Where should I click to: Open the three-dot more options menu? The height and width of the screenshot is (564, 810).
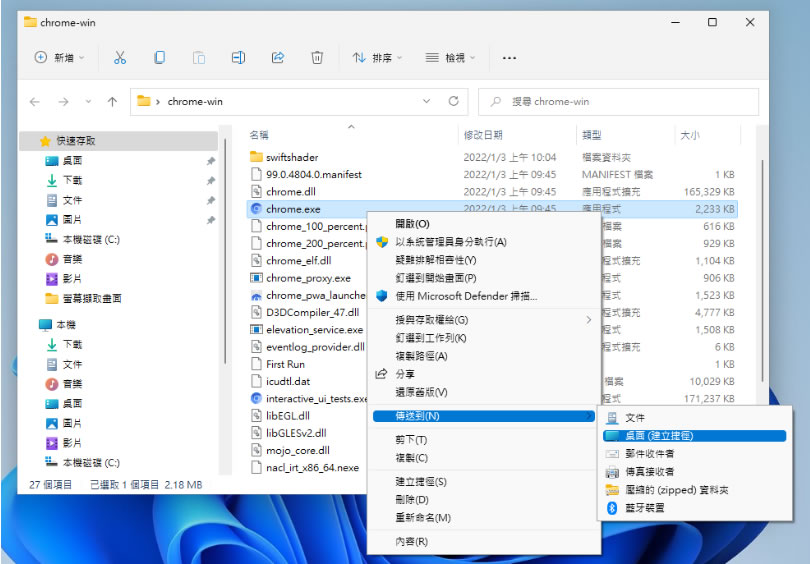(509, 58)
